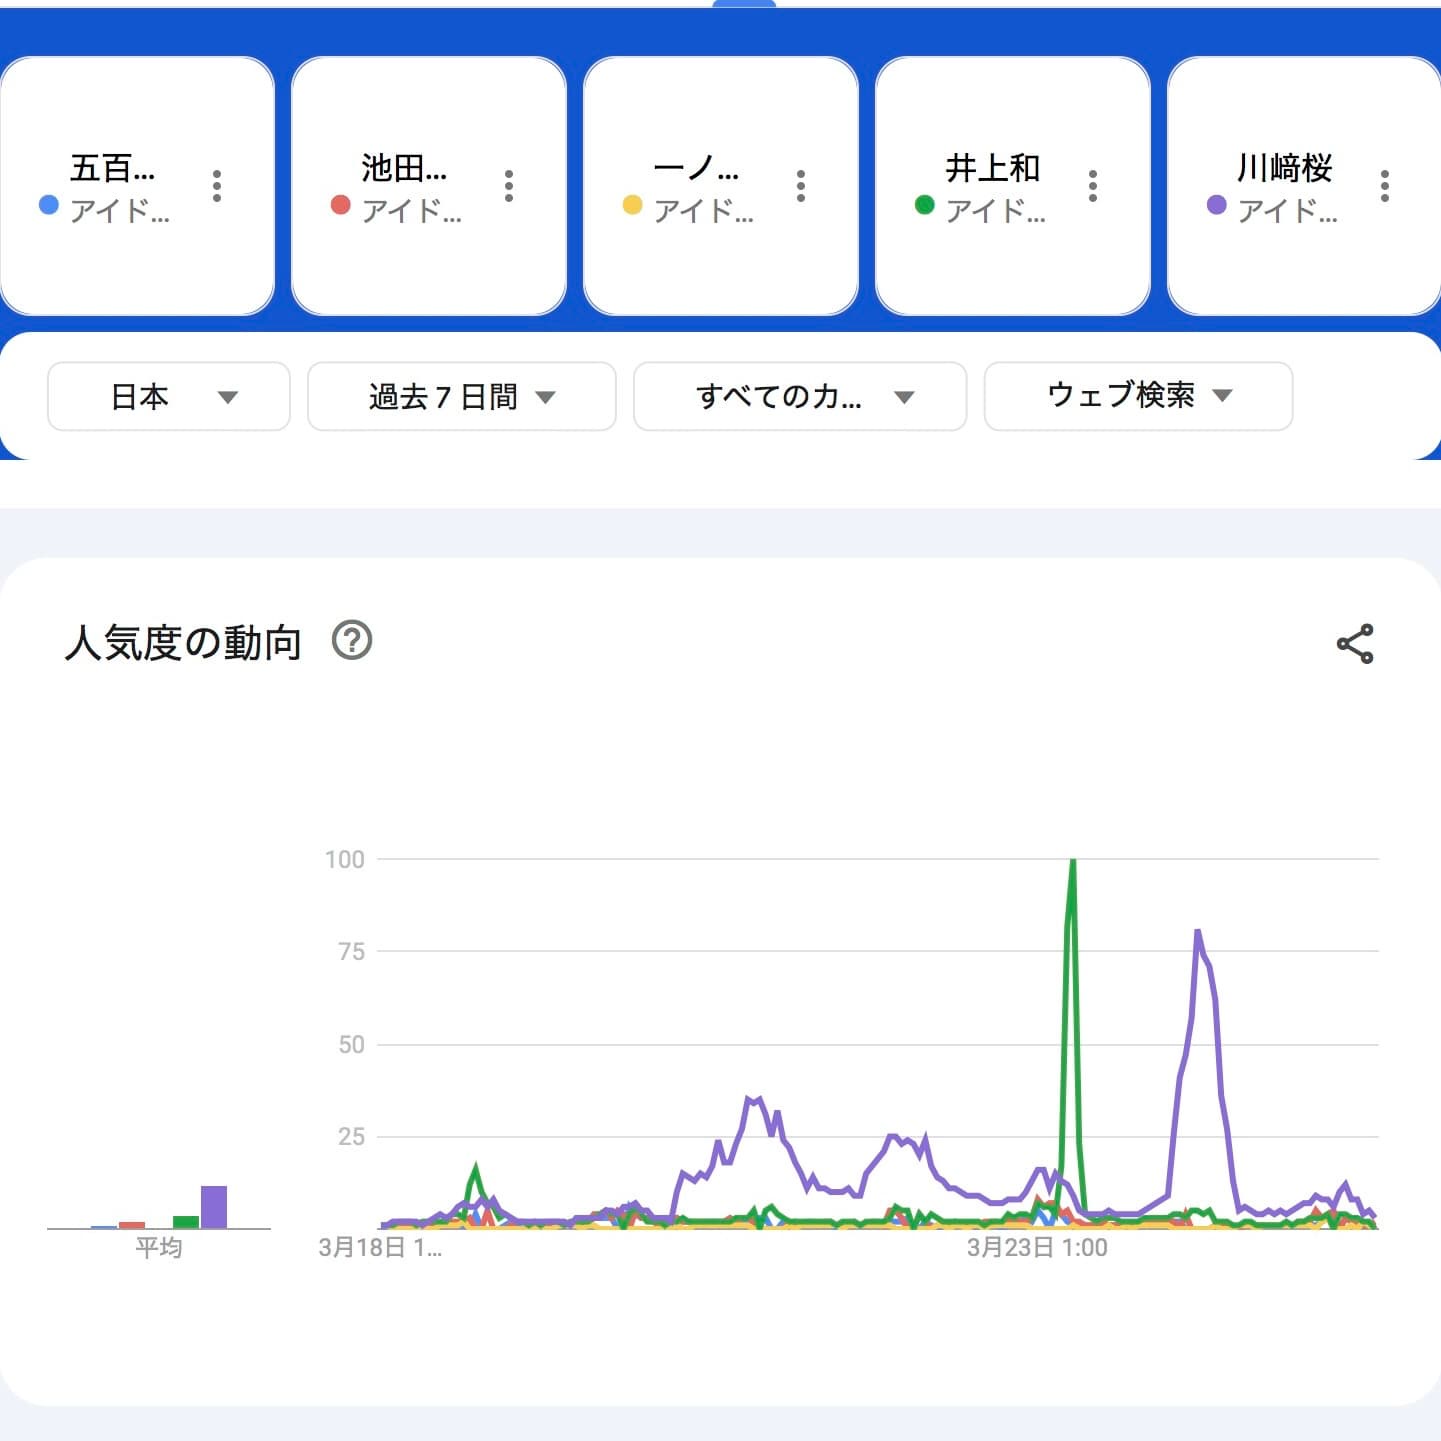1441x1441 pixels.
Task: Click the blue color dot for 五百…
Action: 48,205
